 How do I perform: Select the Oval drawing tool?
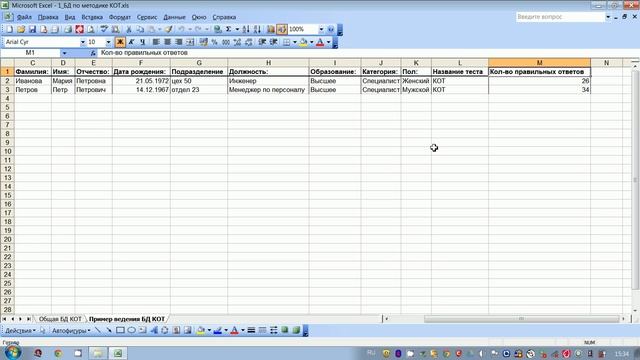pyautogui.click(x=131, y=330)
